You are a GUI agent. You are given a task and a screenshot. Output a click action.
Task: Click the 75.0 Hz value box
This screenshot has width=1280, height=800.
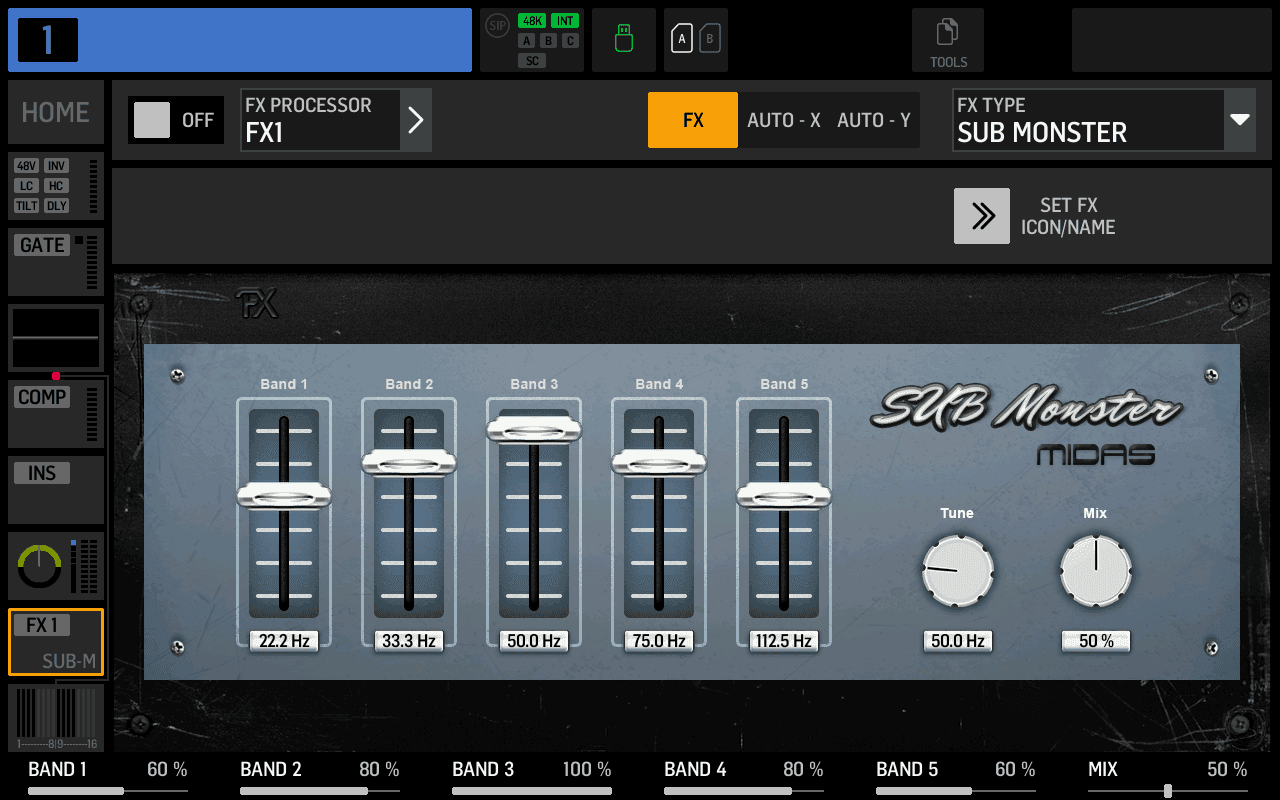(659, 641)
